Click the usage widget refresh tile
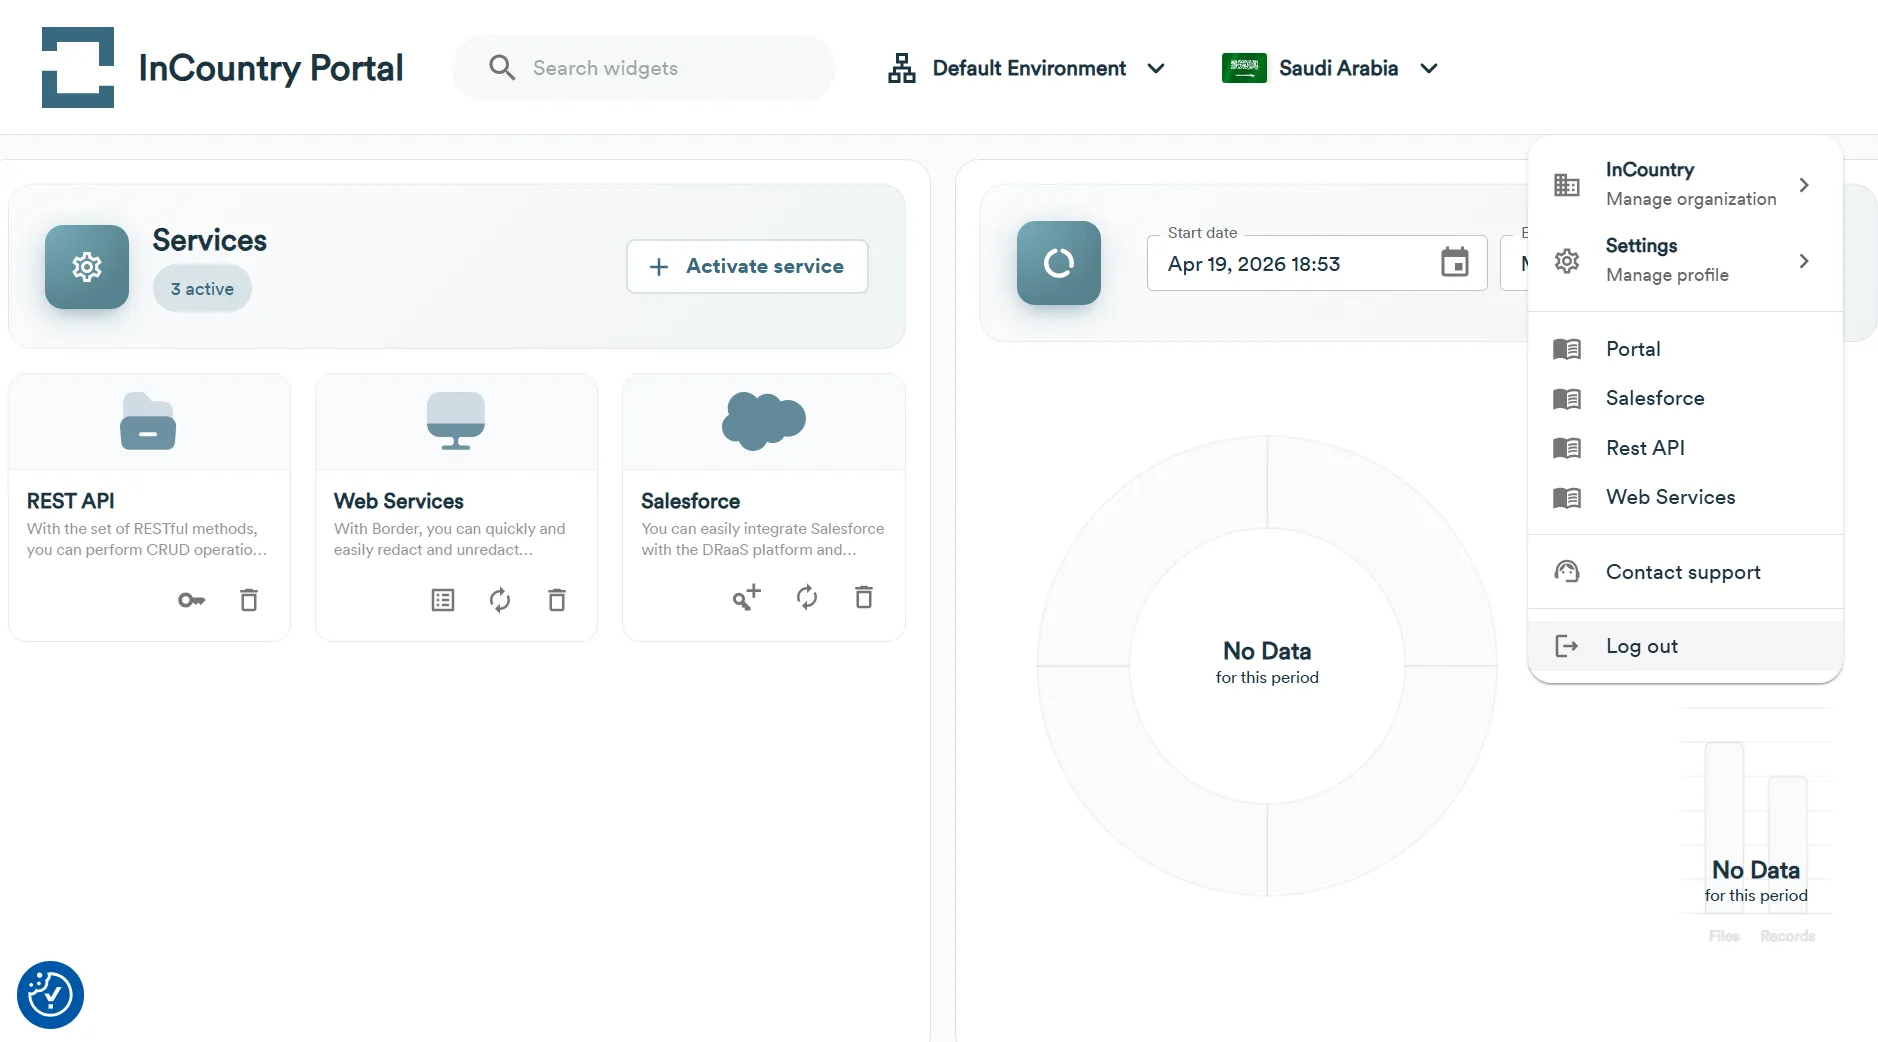The image size is (1878, 1042). (1059, 263)
